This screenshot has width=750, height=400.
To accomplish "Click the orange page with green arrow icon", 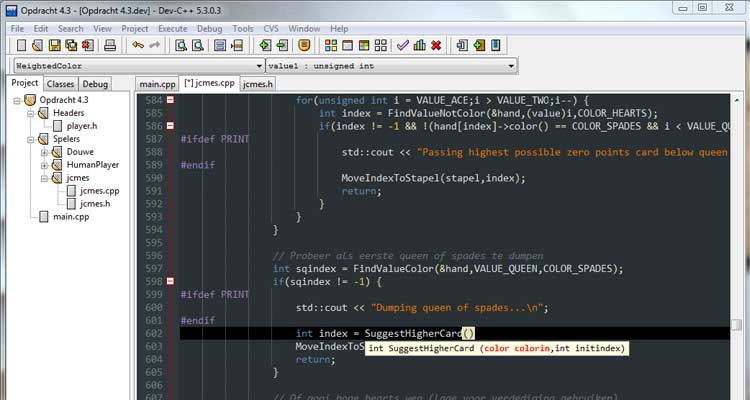I will coord(479,45).
